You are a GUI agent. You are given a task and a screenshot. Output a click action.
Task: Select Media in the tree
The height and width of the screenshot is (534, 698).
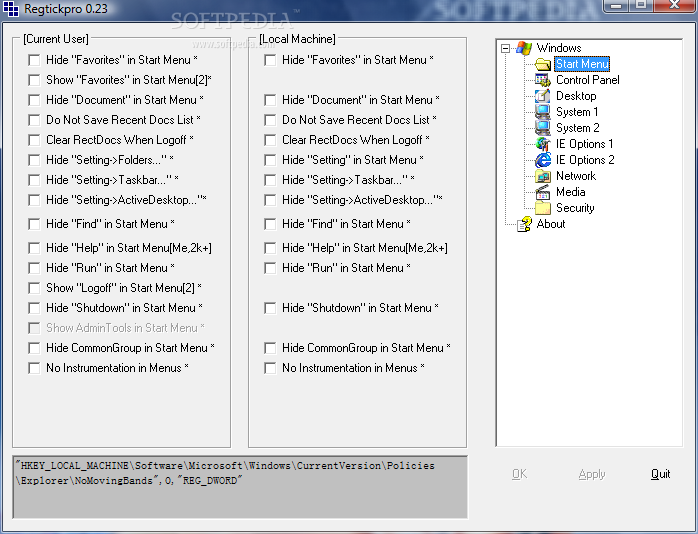(571, 192)
